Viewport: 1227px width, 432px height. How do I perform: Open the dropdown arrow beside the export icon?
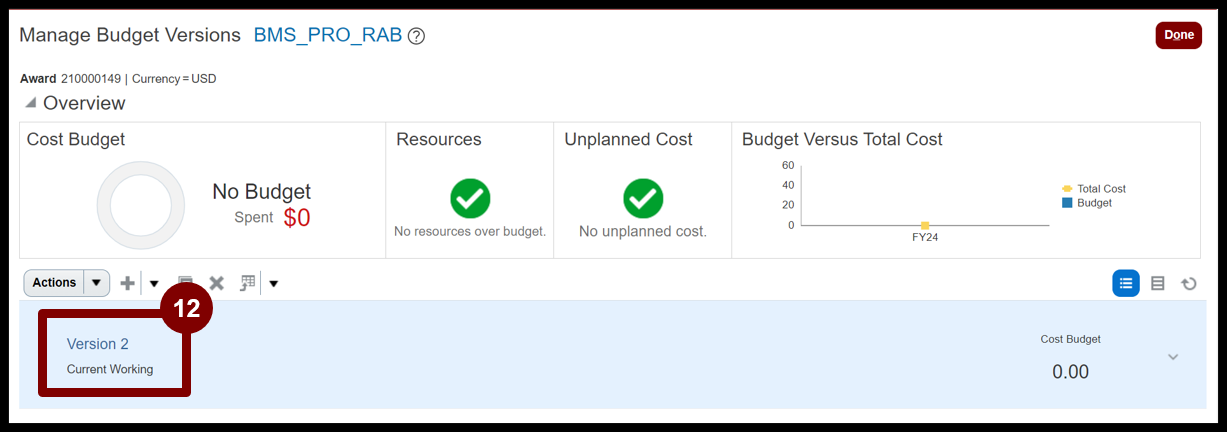click(x=273, y=283)
